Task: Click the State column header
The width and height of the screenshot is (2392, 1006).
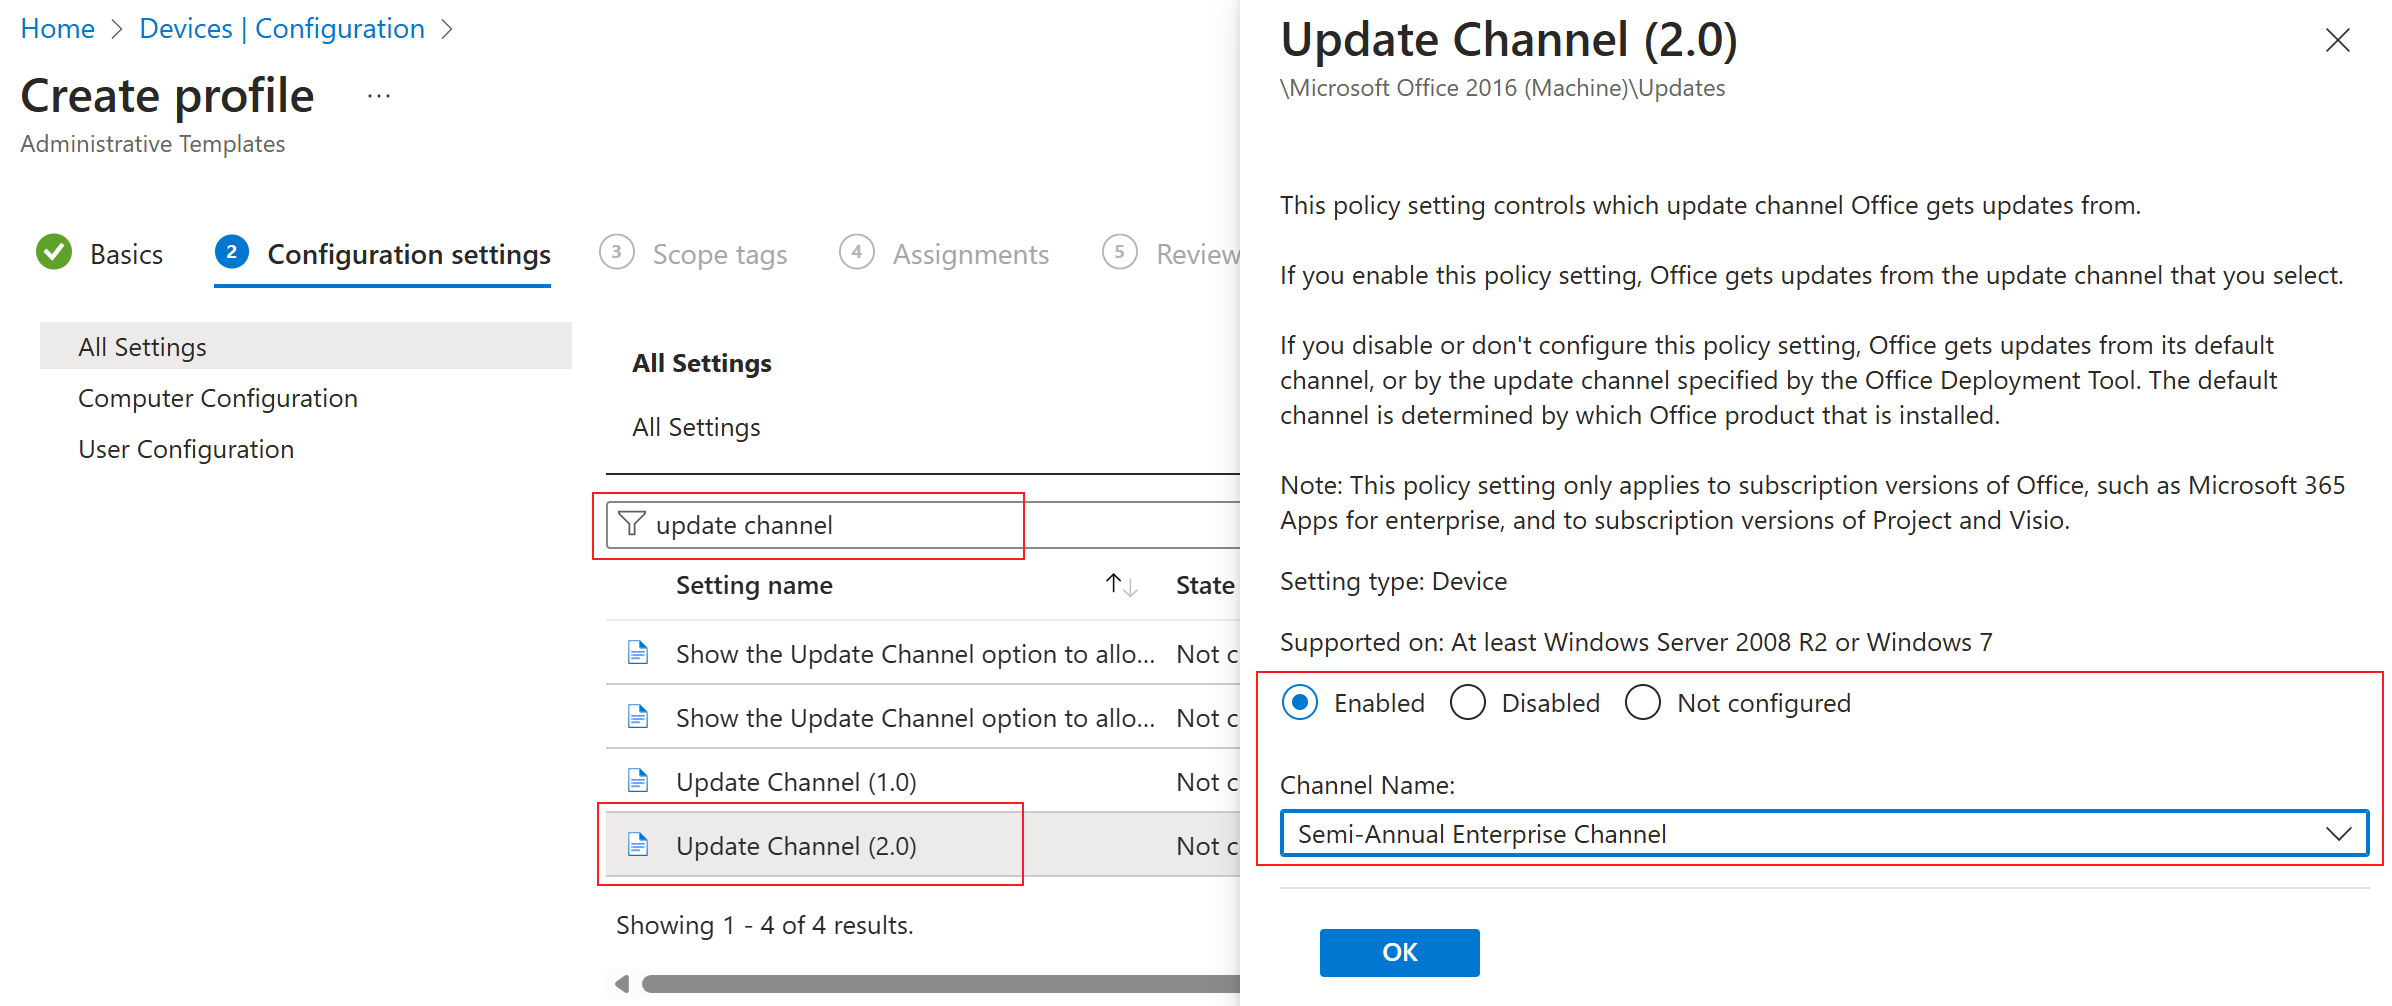Action: [x=1205, y=585]
